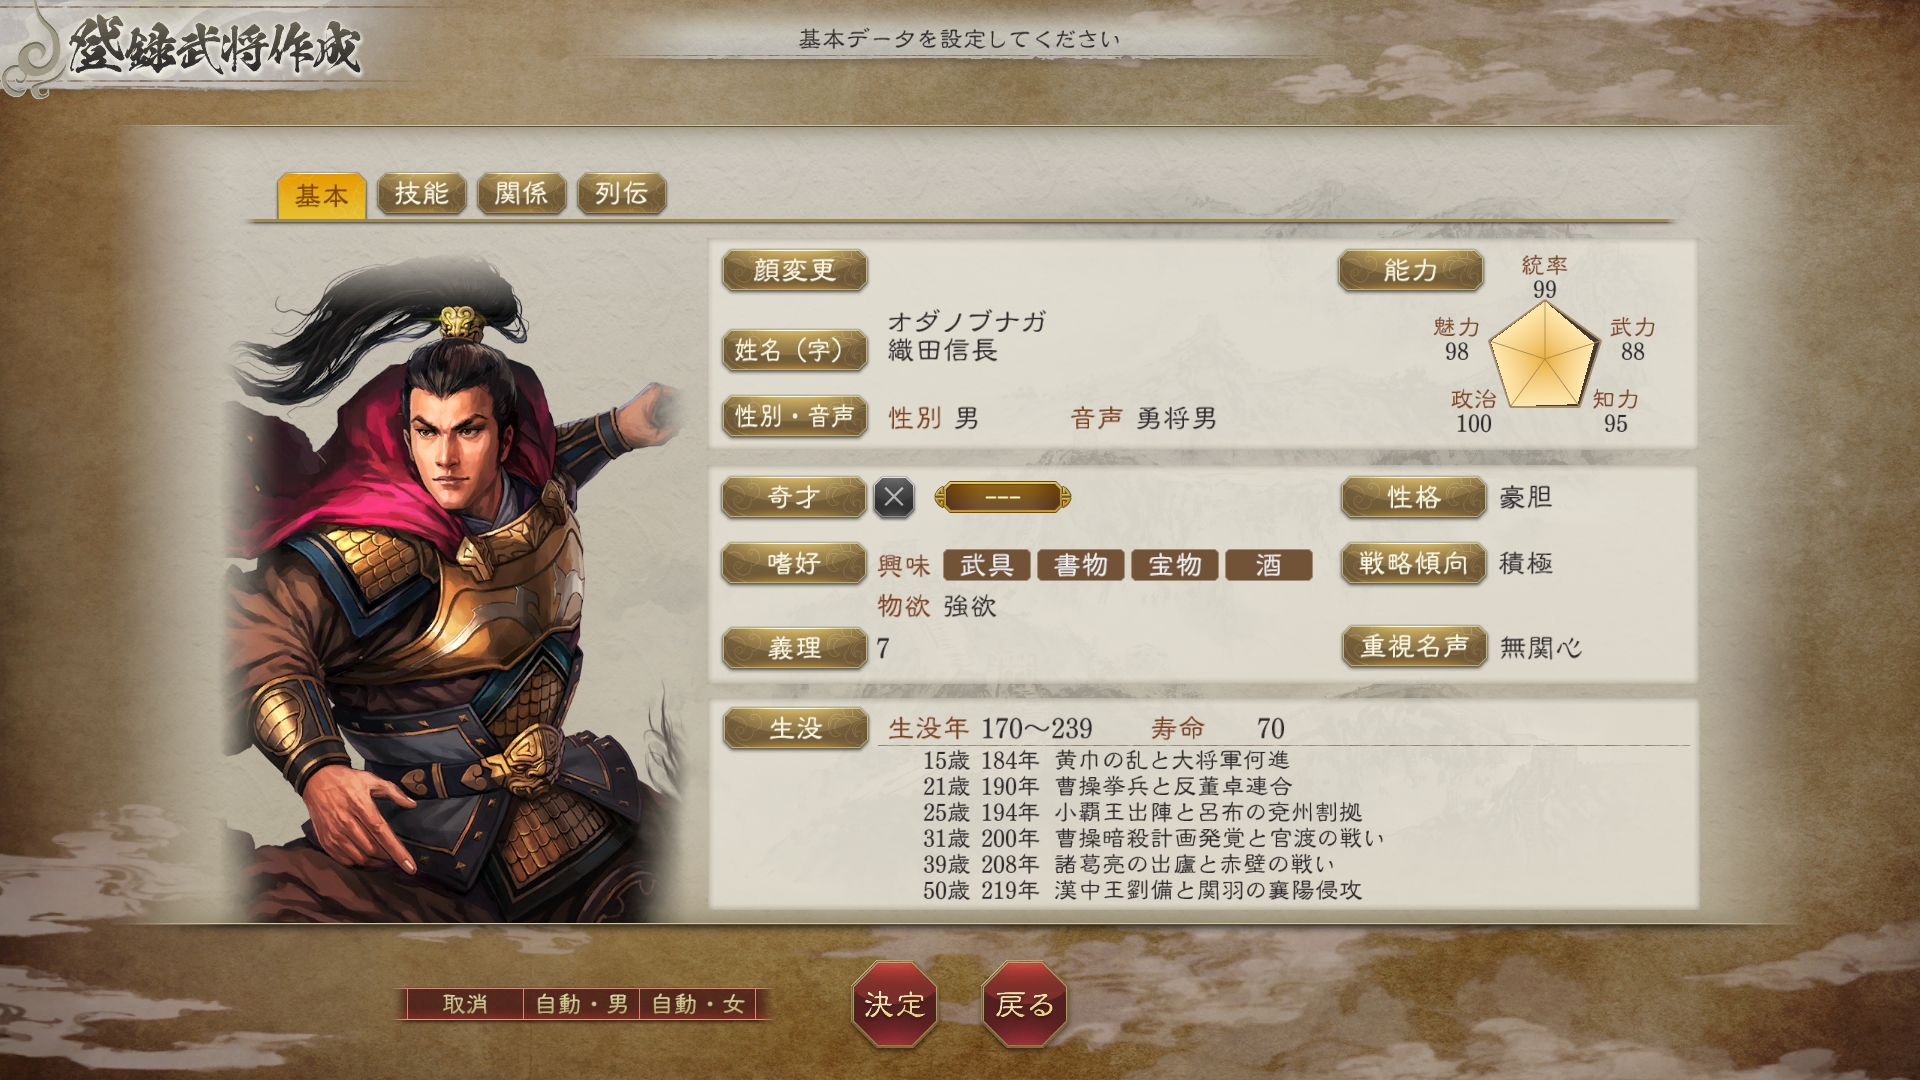This screenshot has width=1920, height=1080.
Task: Edit 姓名(字) name setting
Action: coord(794,350)
